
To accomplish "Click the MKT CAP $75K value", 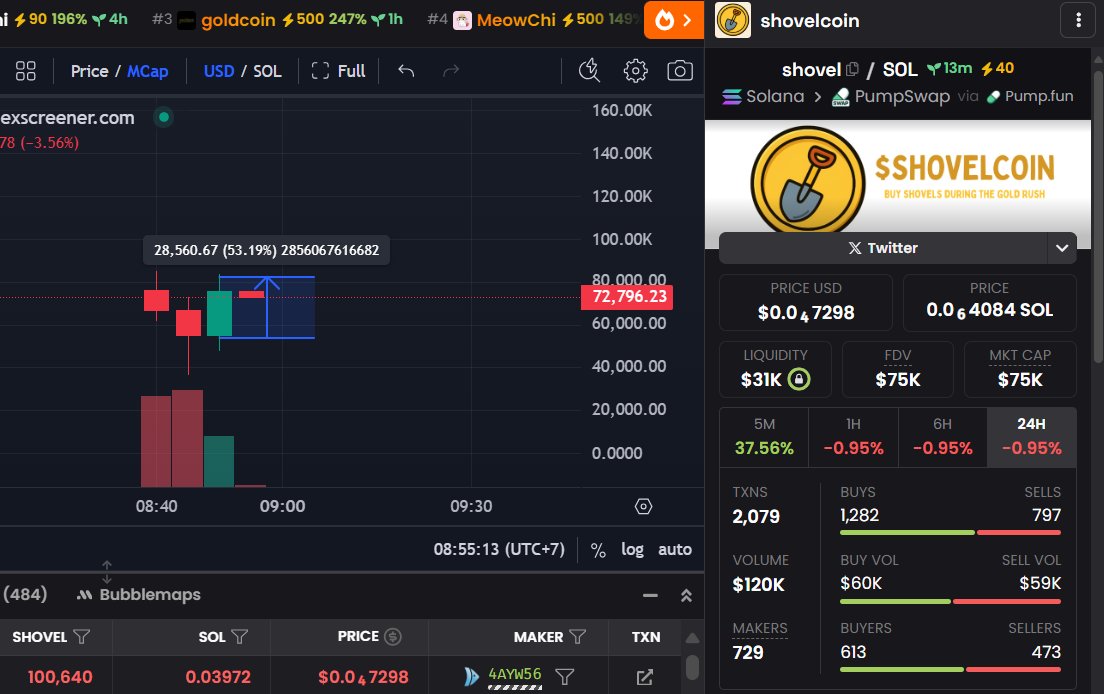I will [x=1020, y=380].
